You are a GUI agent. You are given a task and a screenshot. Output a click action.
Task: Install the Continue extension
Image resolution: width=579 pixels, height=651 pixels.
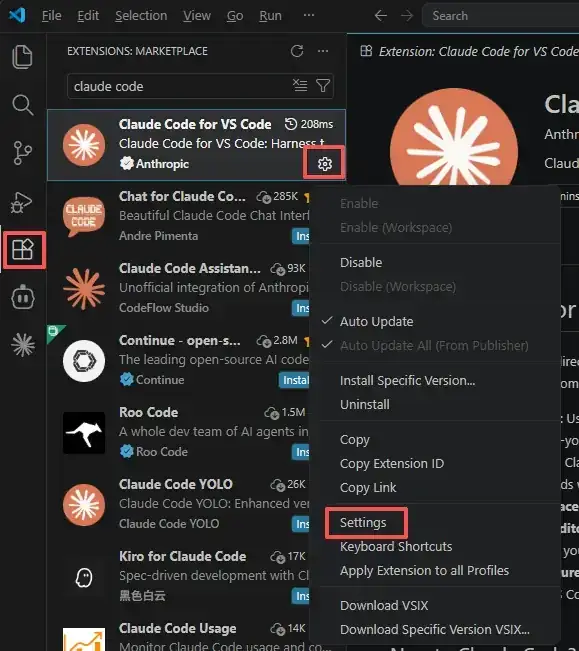pyautogui.click(x=294, y=380)
